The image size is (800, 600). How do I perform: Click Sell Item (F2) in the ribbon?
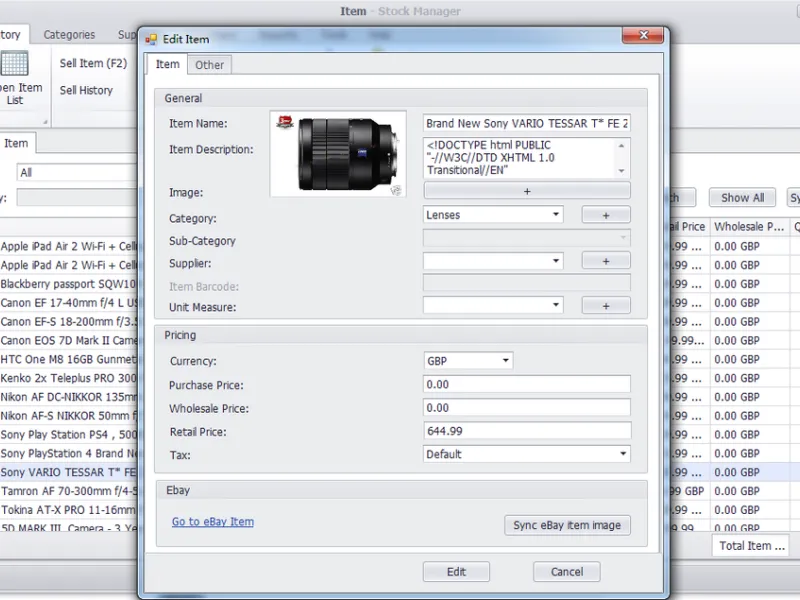pyautogui.click(x=93, y=63)
